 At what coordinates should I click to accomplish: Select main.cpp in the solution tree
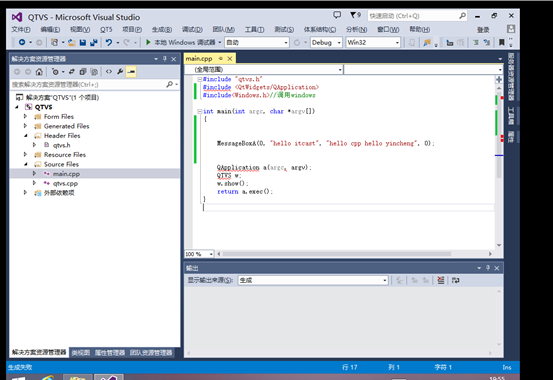tap(66, 174)
